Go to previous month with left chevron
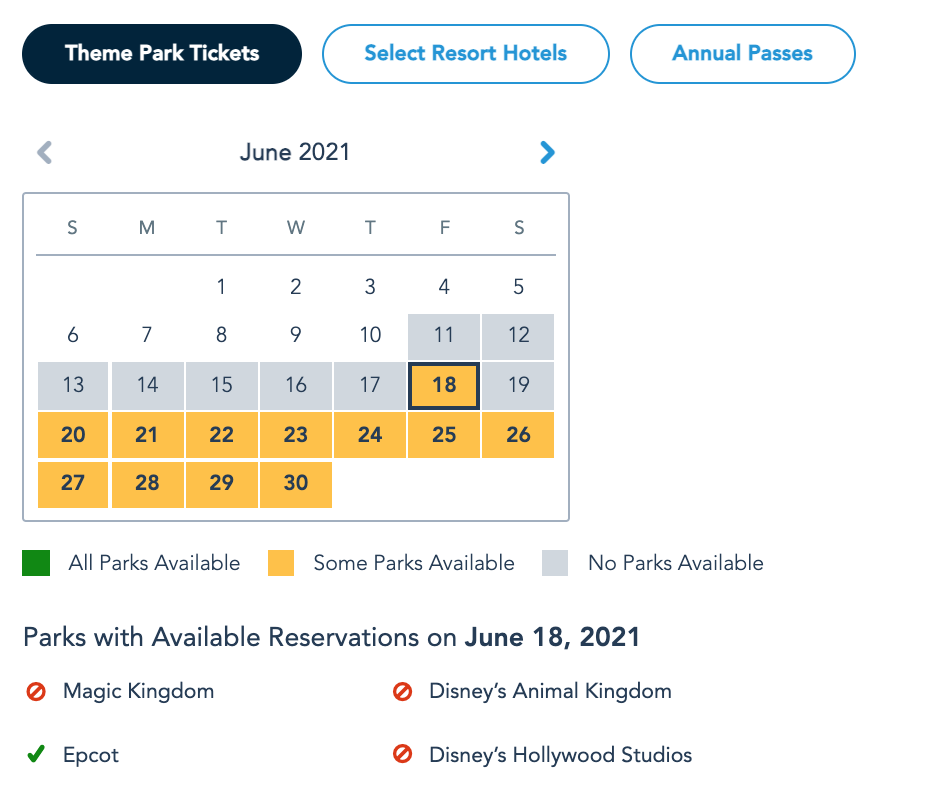 (x=44, y=153)
